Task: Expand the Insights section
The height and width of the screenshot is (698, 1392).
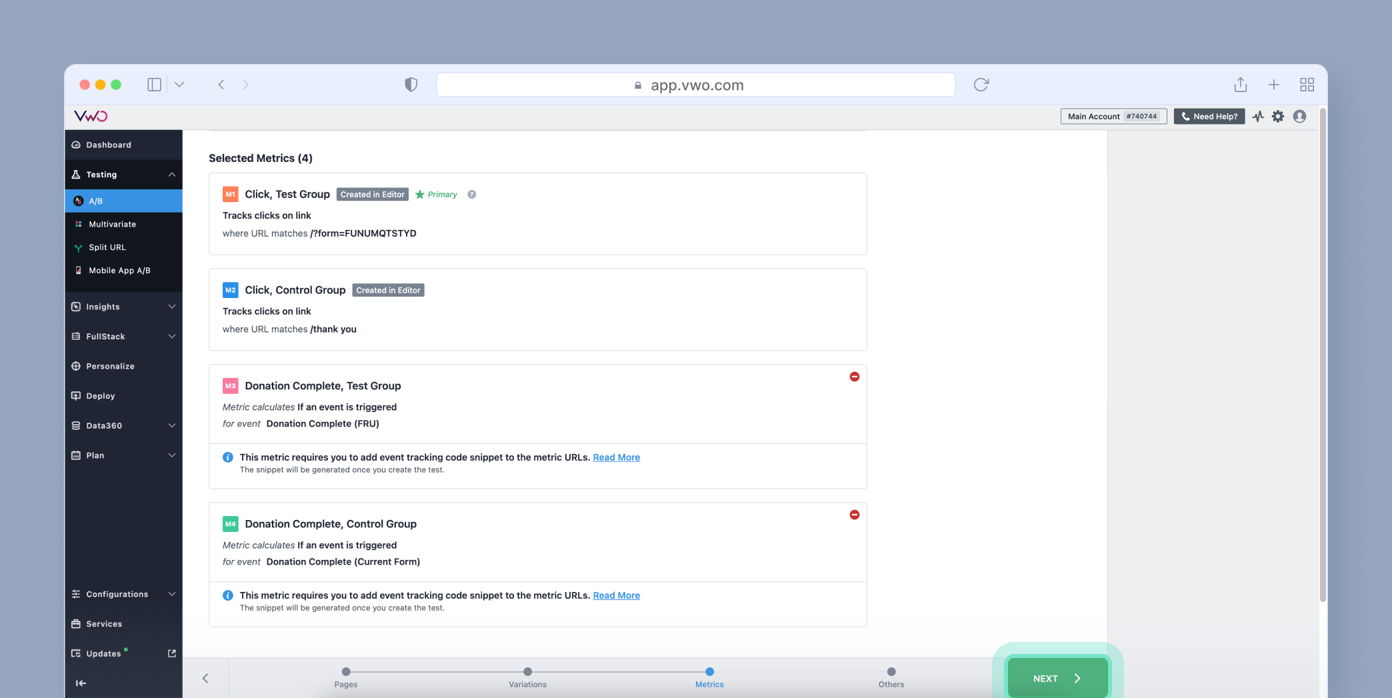Action: coord(102,306)
